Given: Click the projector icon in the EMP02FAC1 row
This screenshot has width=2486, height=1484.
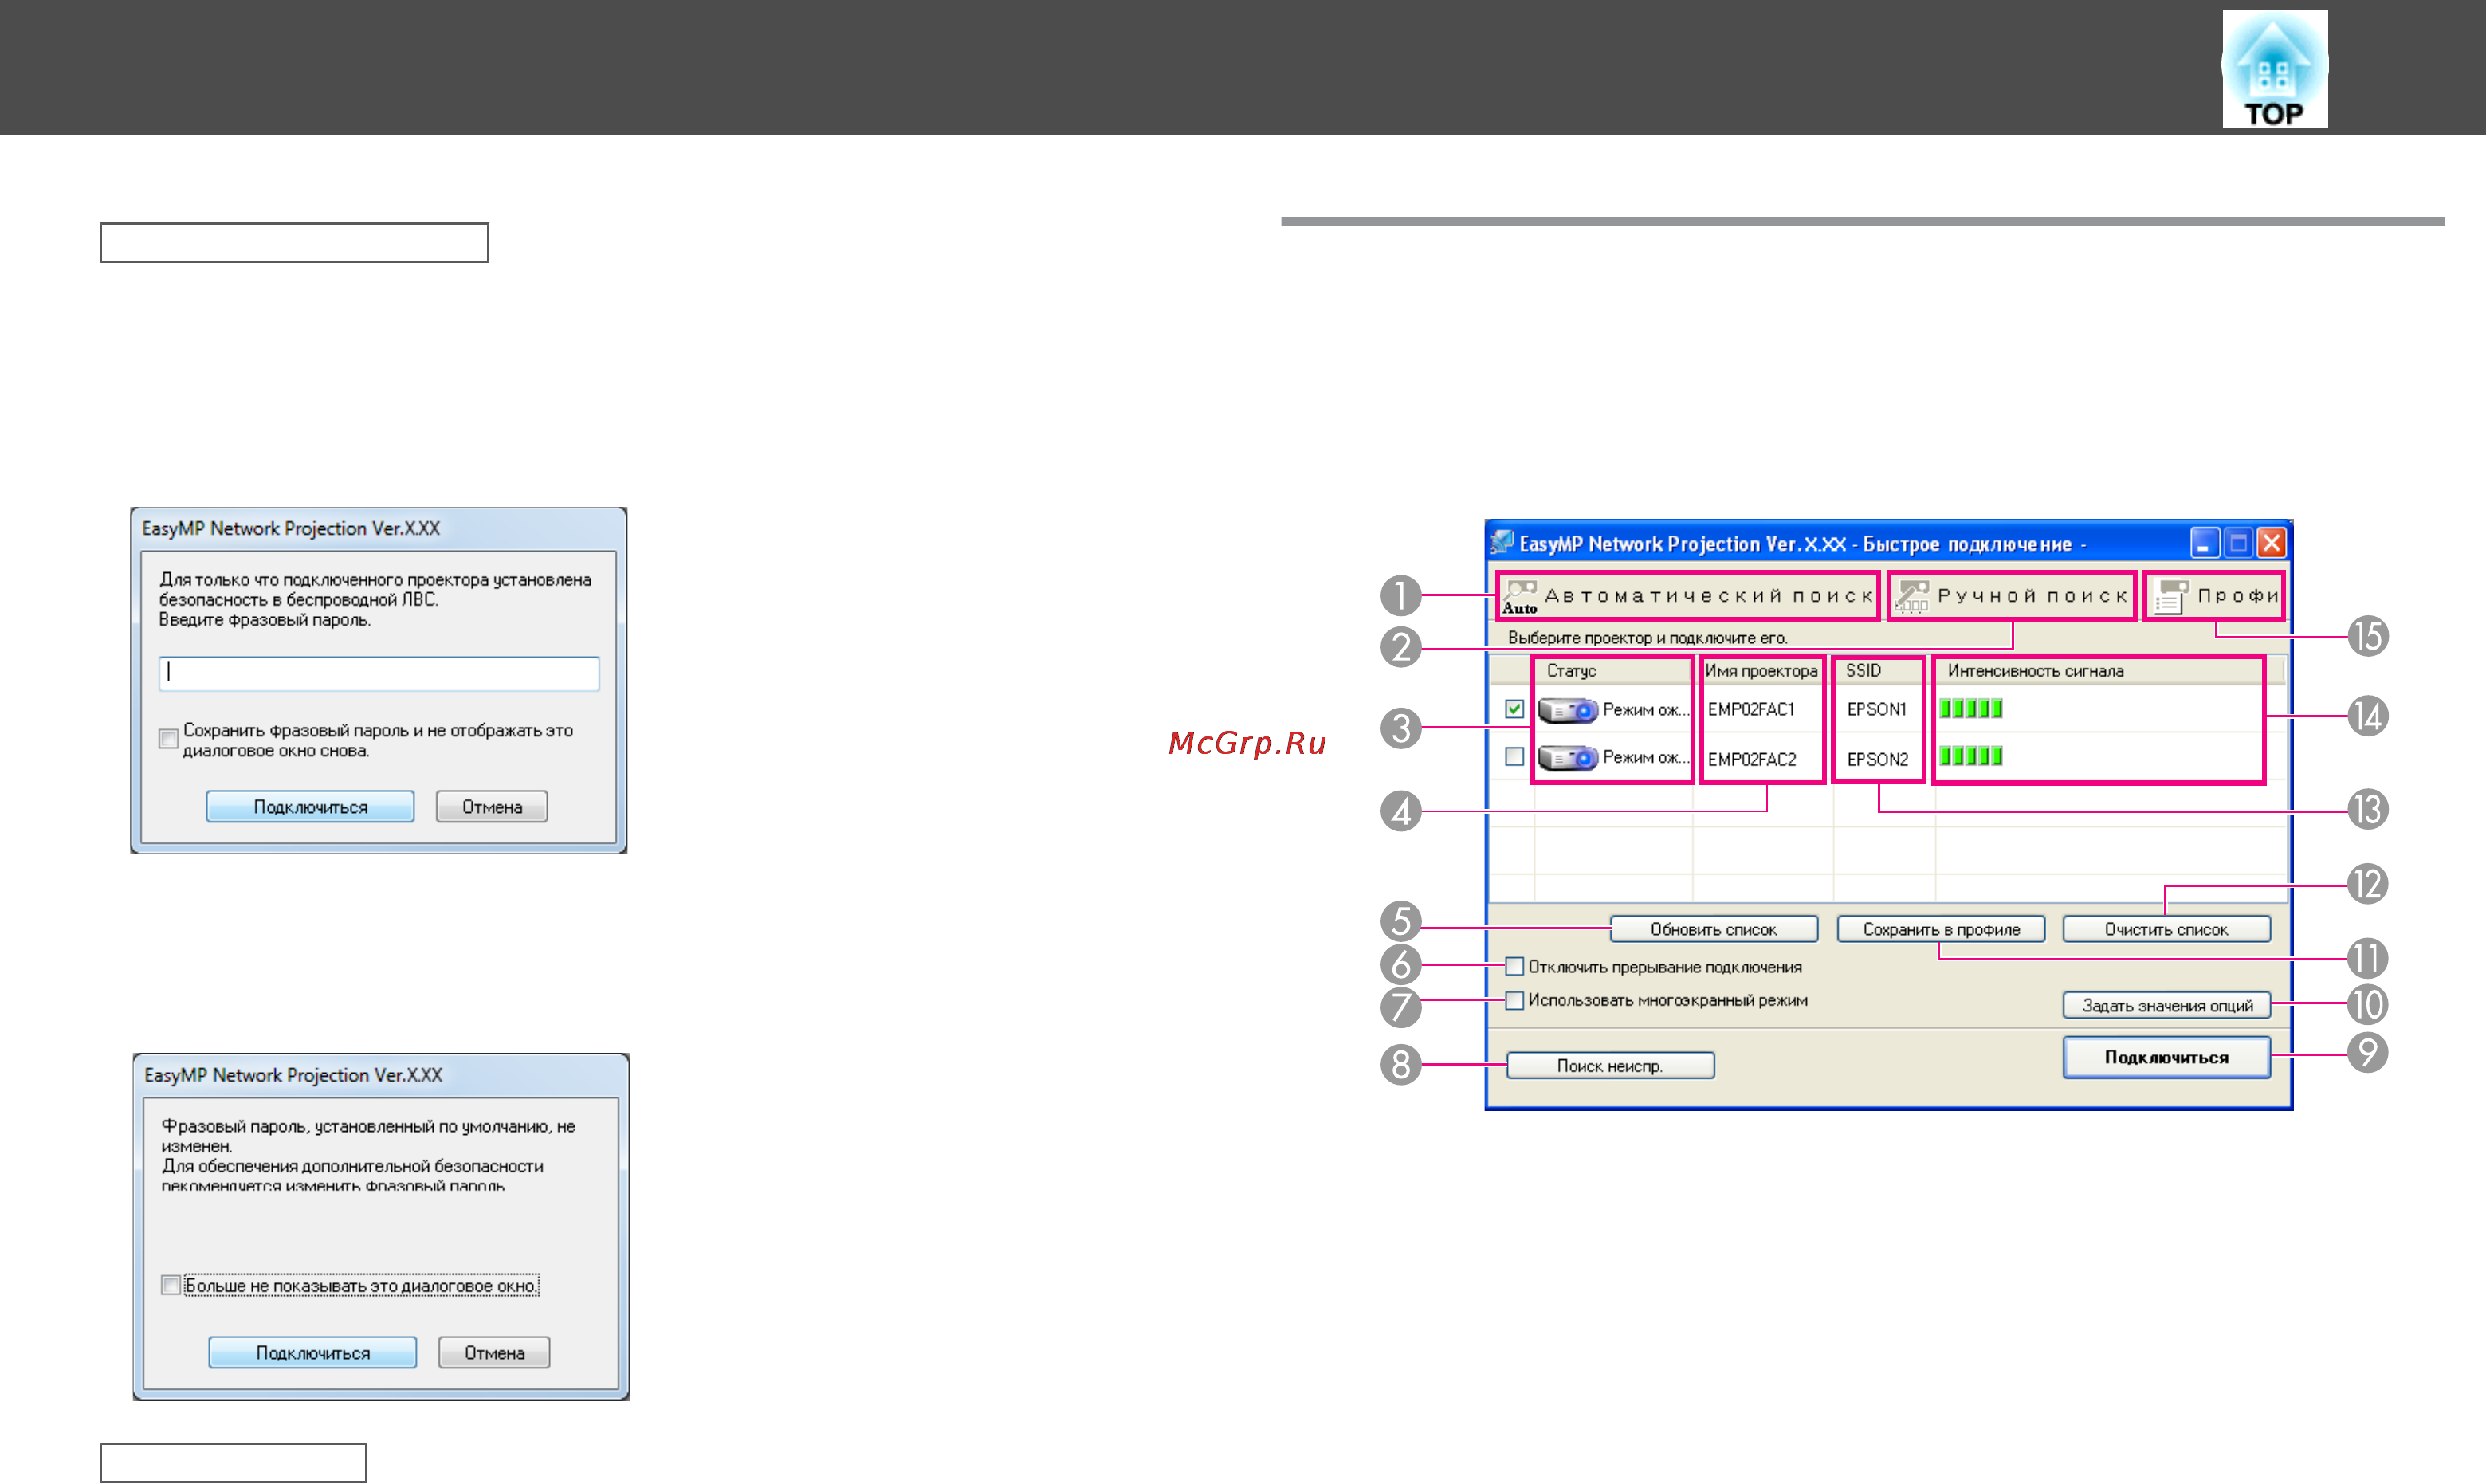Looking at the screenshot, I should pos(1567,710).
